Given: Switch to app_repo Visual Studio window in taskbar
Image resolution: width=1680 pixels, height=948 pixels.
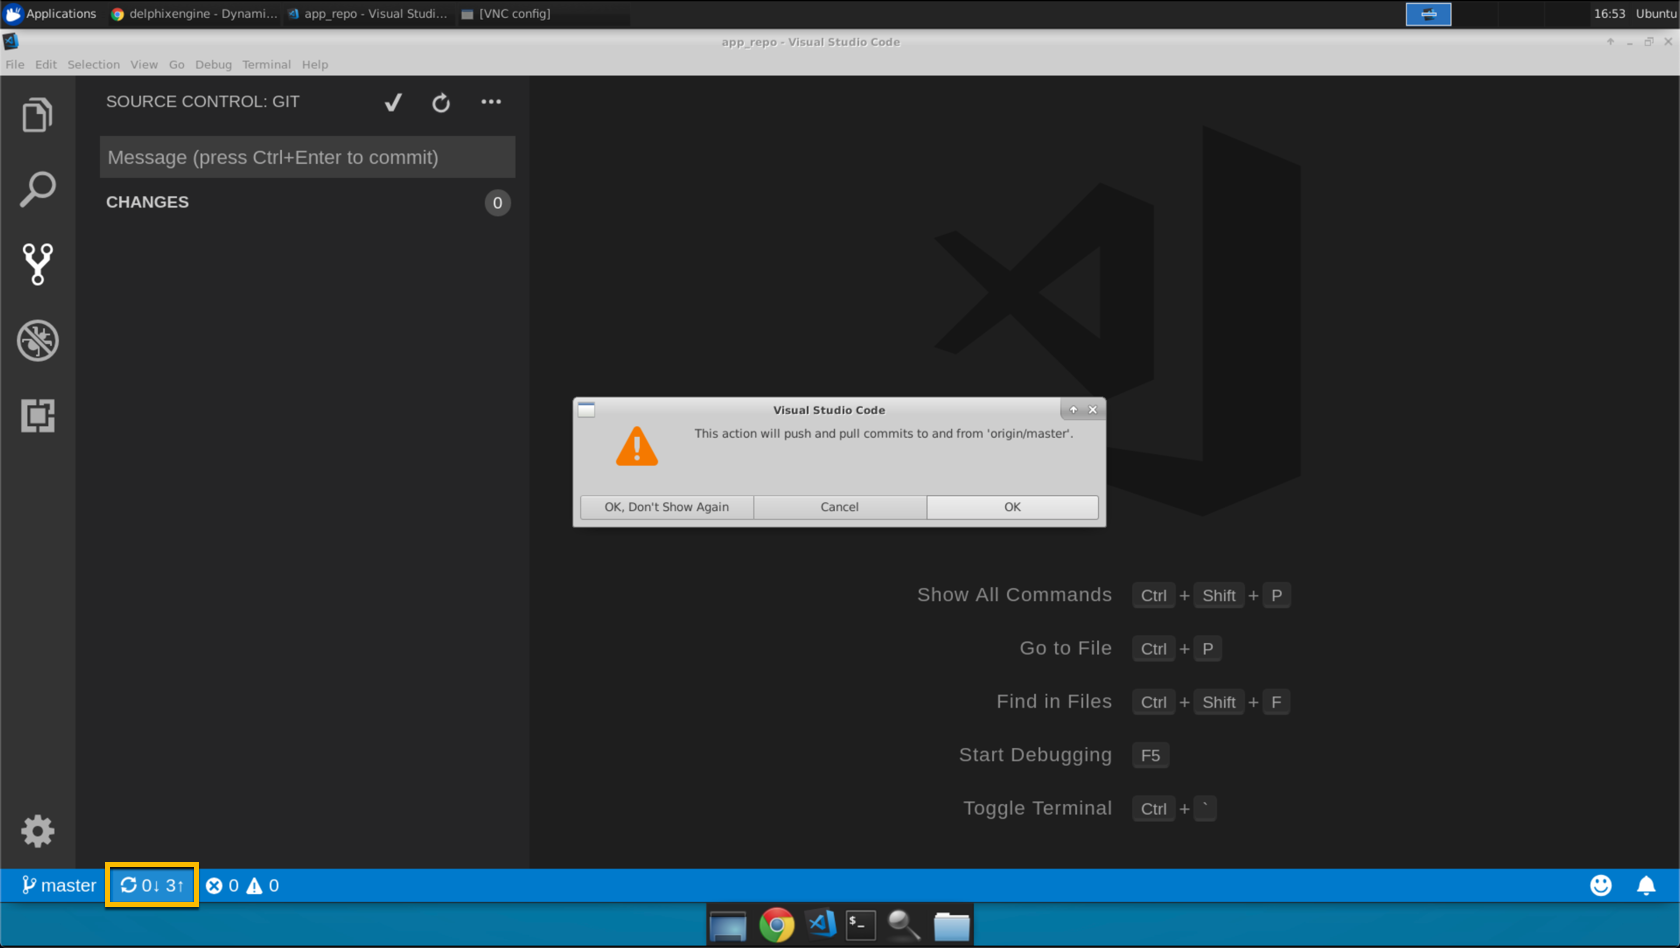Looking at the screenshot, I should click(367, 14).
